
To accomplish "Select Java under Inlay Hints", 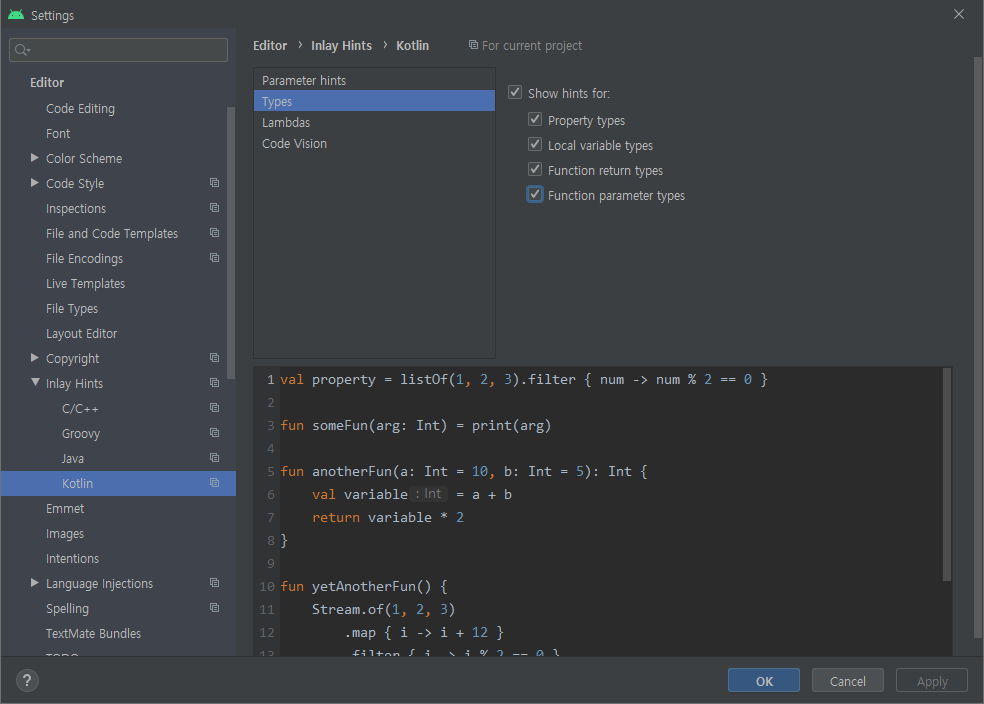I will (x=73, y=459).
